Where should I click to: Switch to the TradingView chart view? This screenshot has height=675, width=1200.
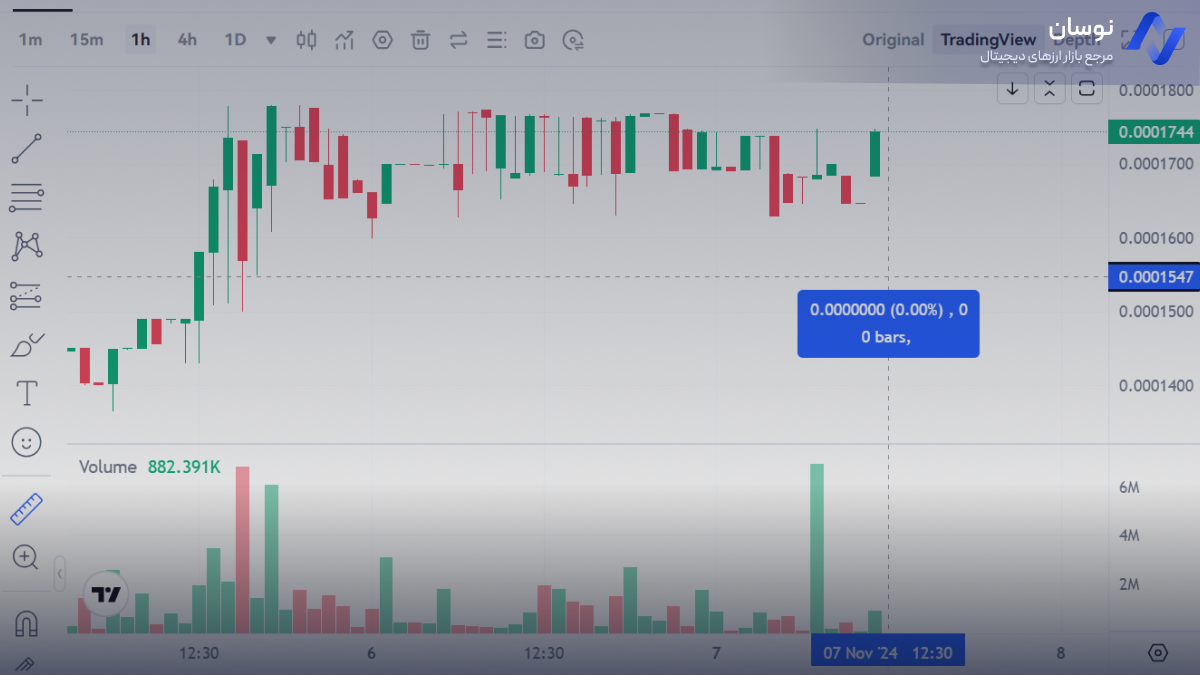point(987,40)
